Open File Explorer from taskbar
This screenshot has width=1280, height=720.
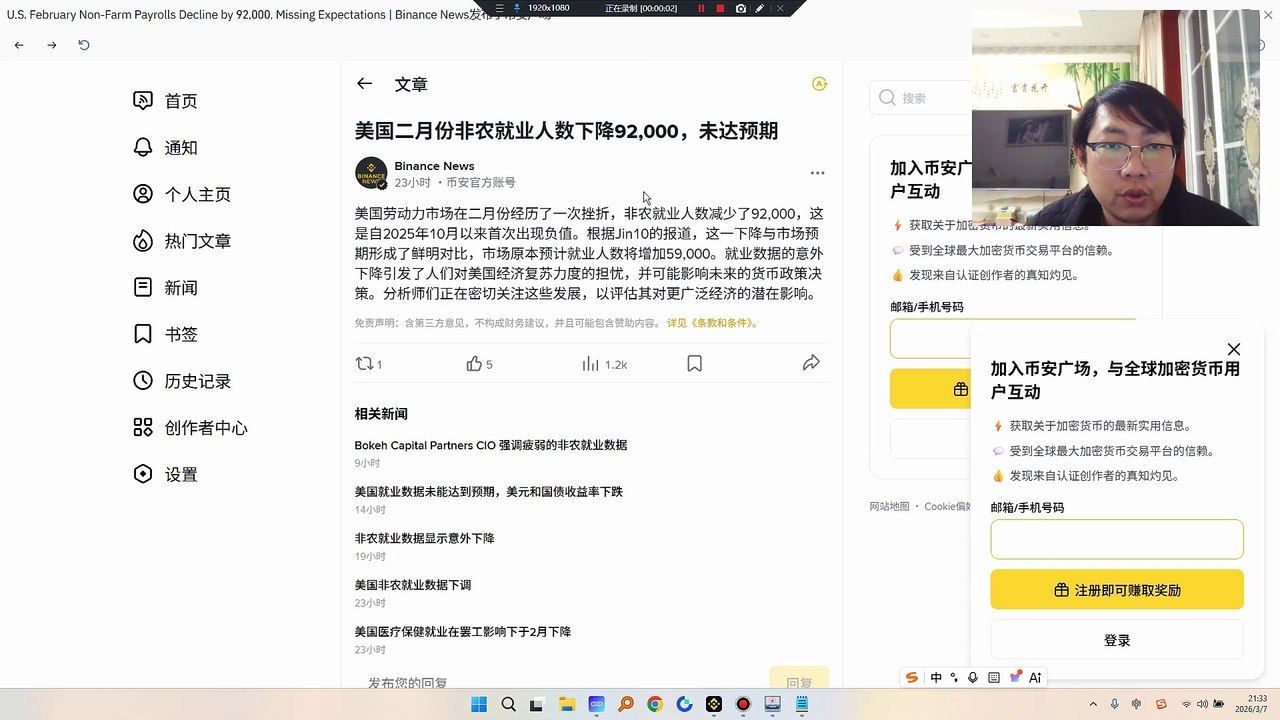coord(567,705)
